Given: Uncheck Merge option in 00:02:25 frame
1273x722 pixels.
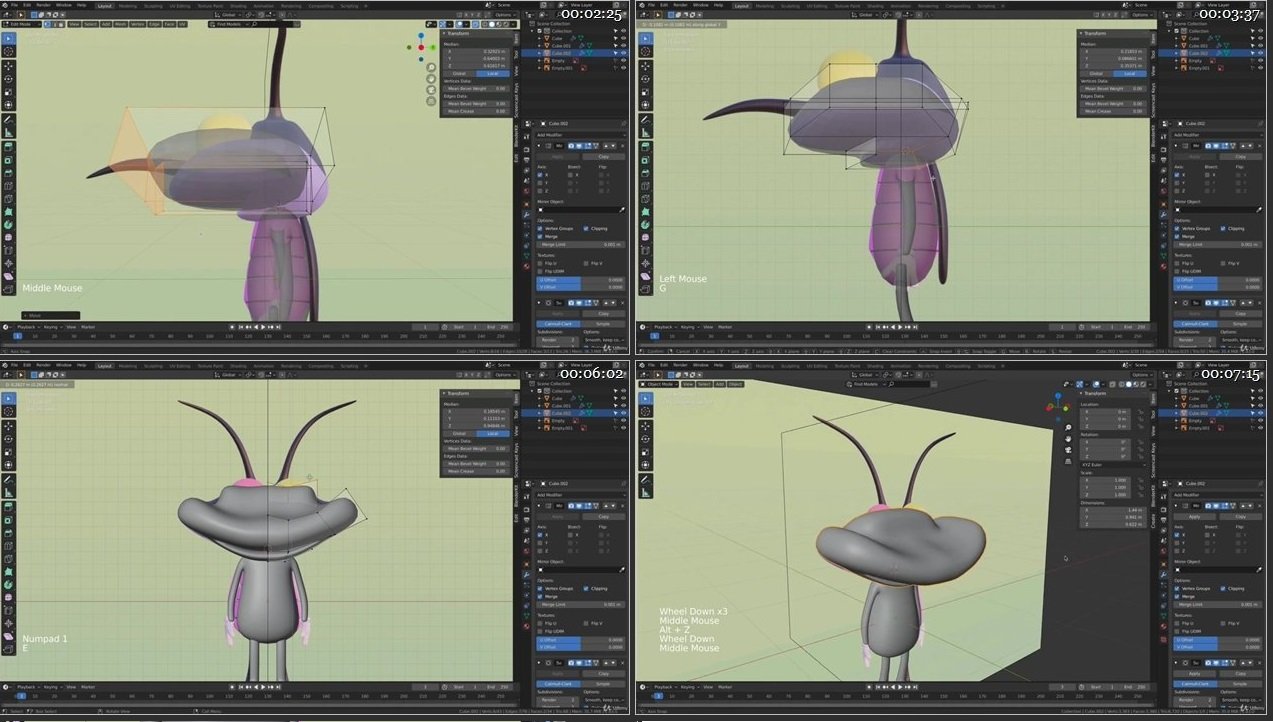Looking at the screenshot, I should tap(540, 237).
